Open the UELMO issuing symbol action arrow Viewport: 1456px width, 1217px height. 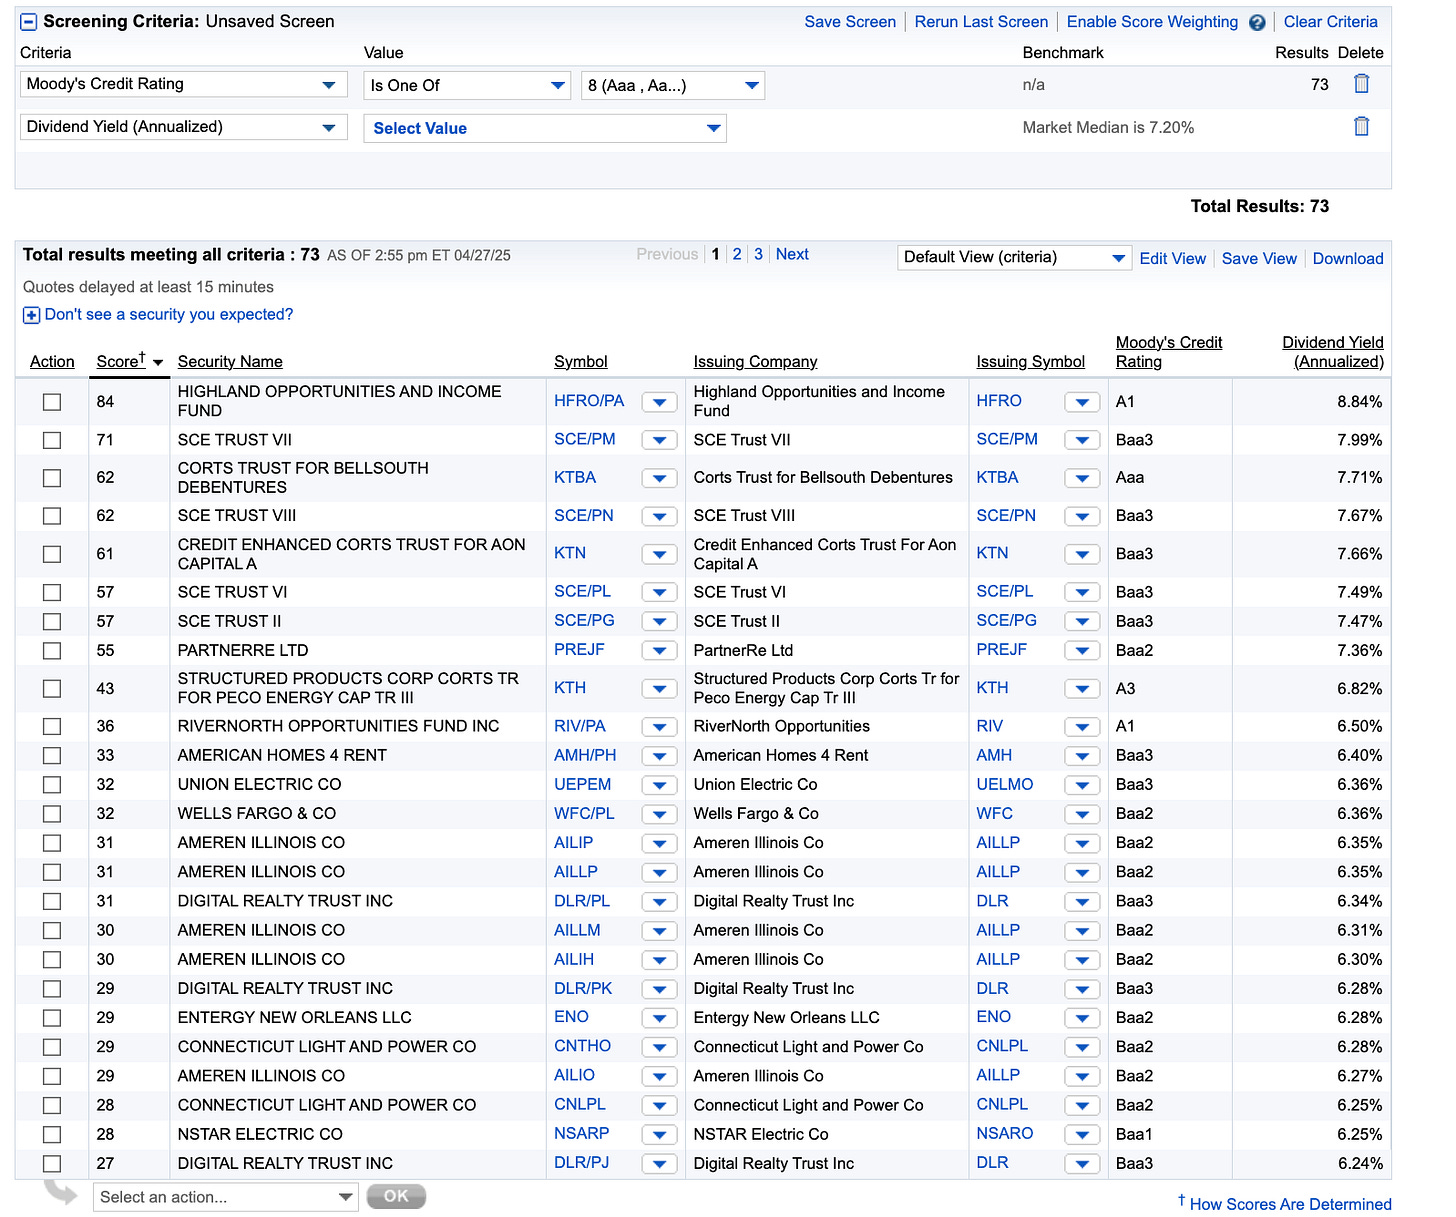(x=1082, y=785)
